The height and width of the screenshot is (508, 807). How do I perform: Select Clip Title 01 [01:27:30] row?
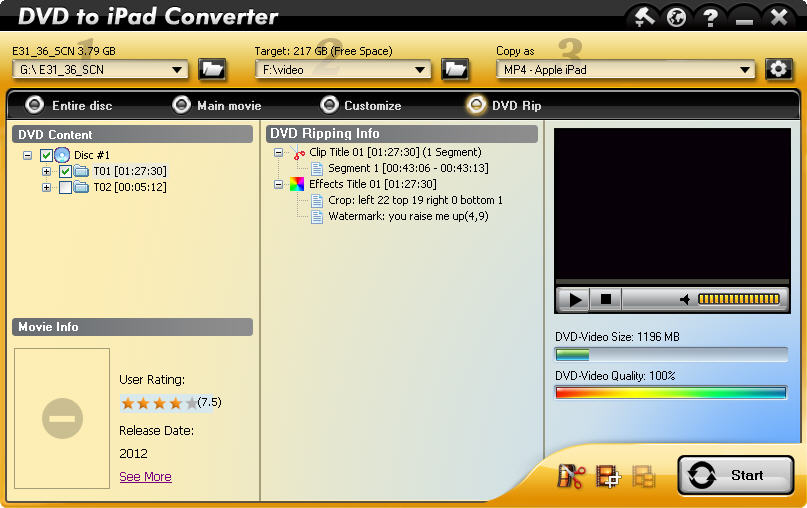(395, 152)
